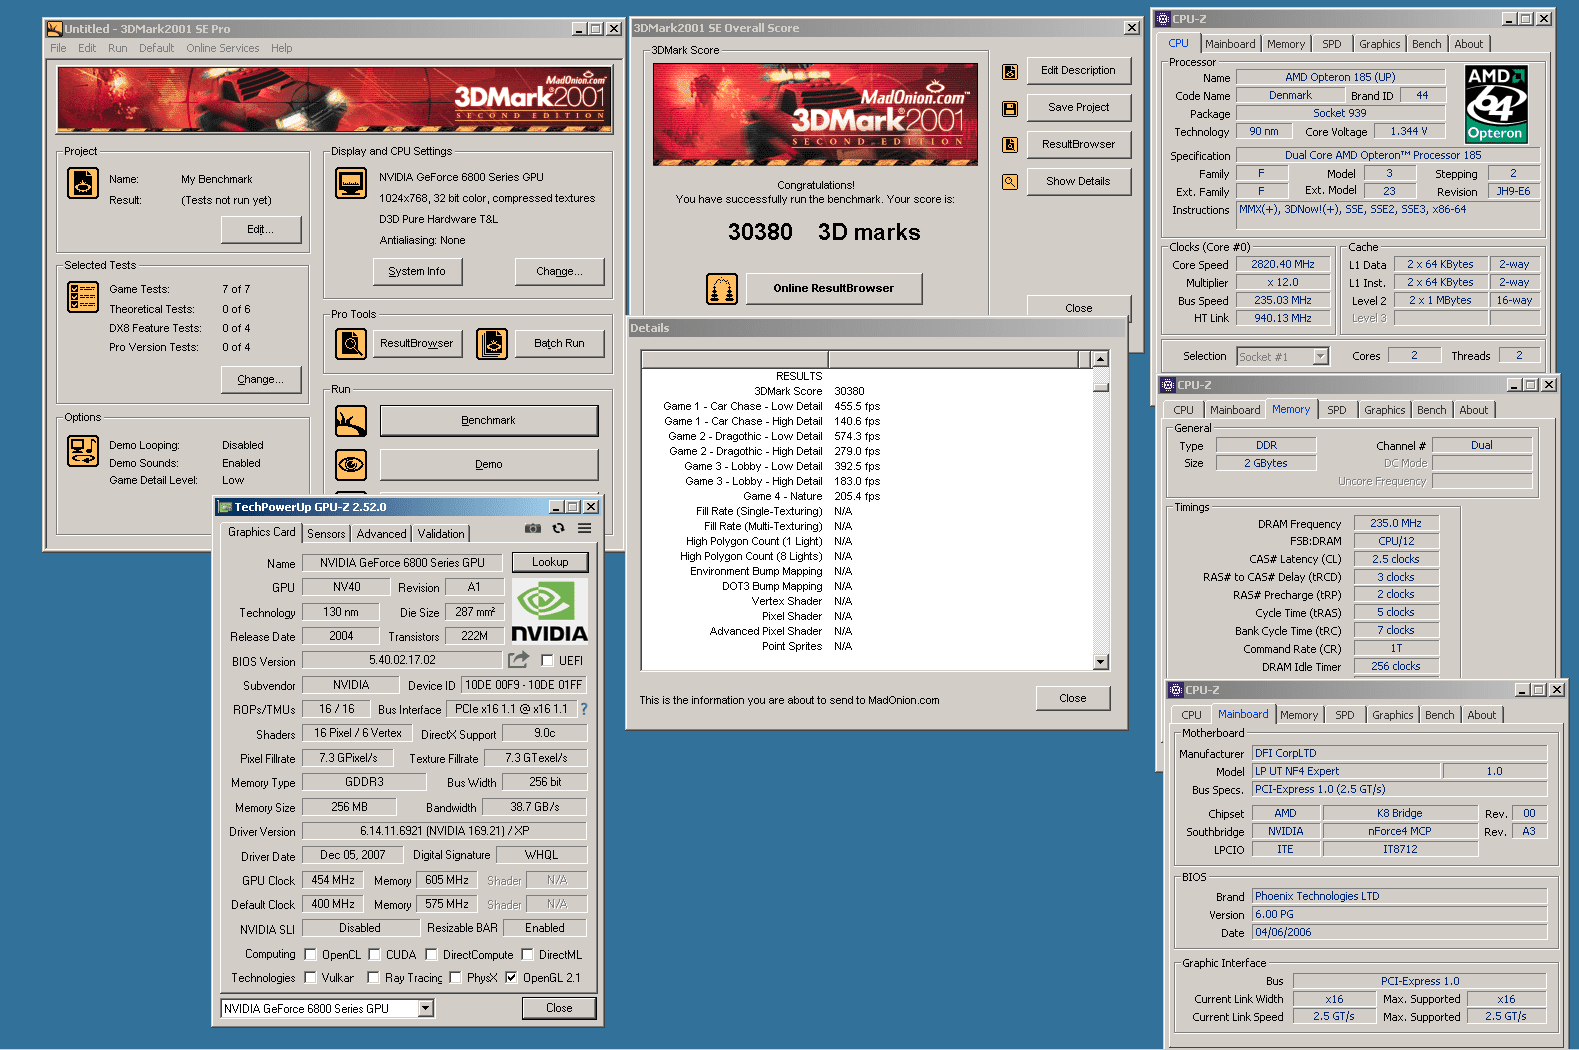1579x1050 pixels.
Task: Click the GPU-Z refresh icon
Action: point(558,528)
